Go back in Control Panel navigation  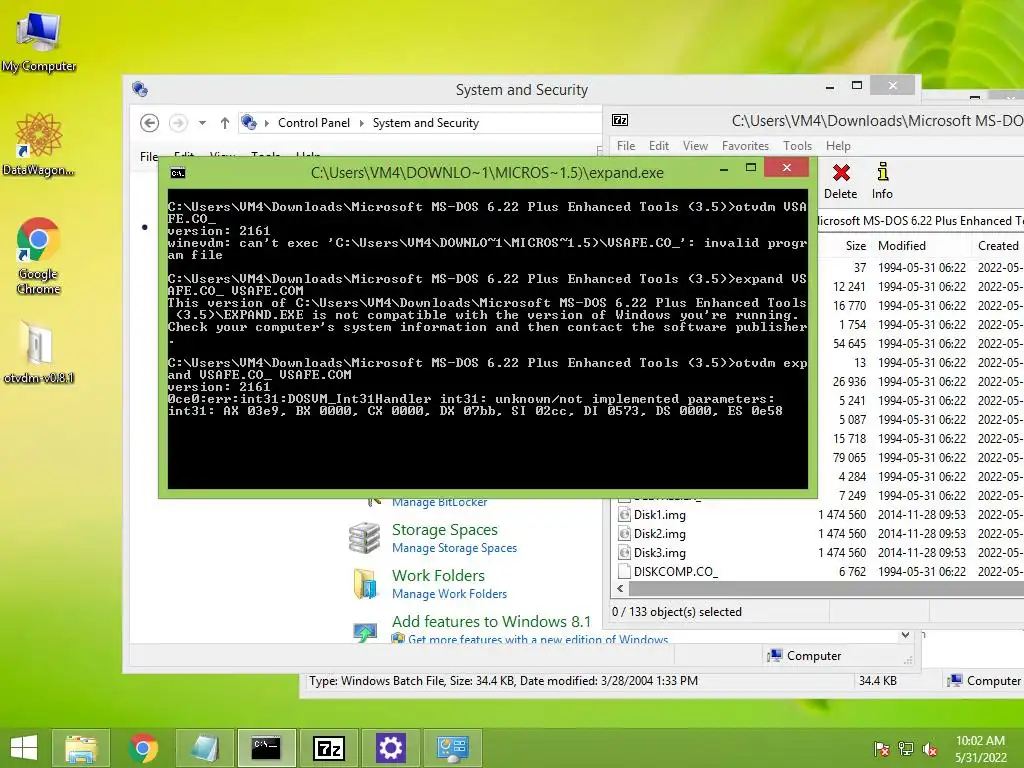point(150,123)
